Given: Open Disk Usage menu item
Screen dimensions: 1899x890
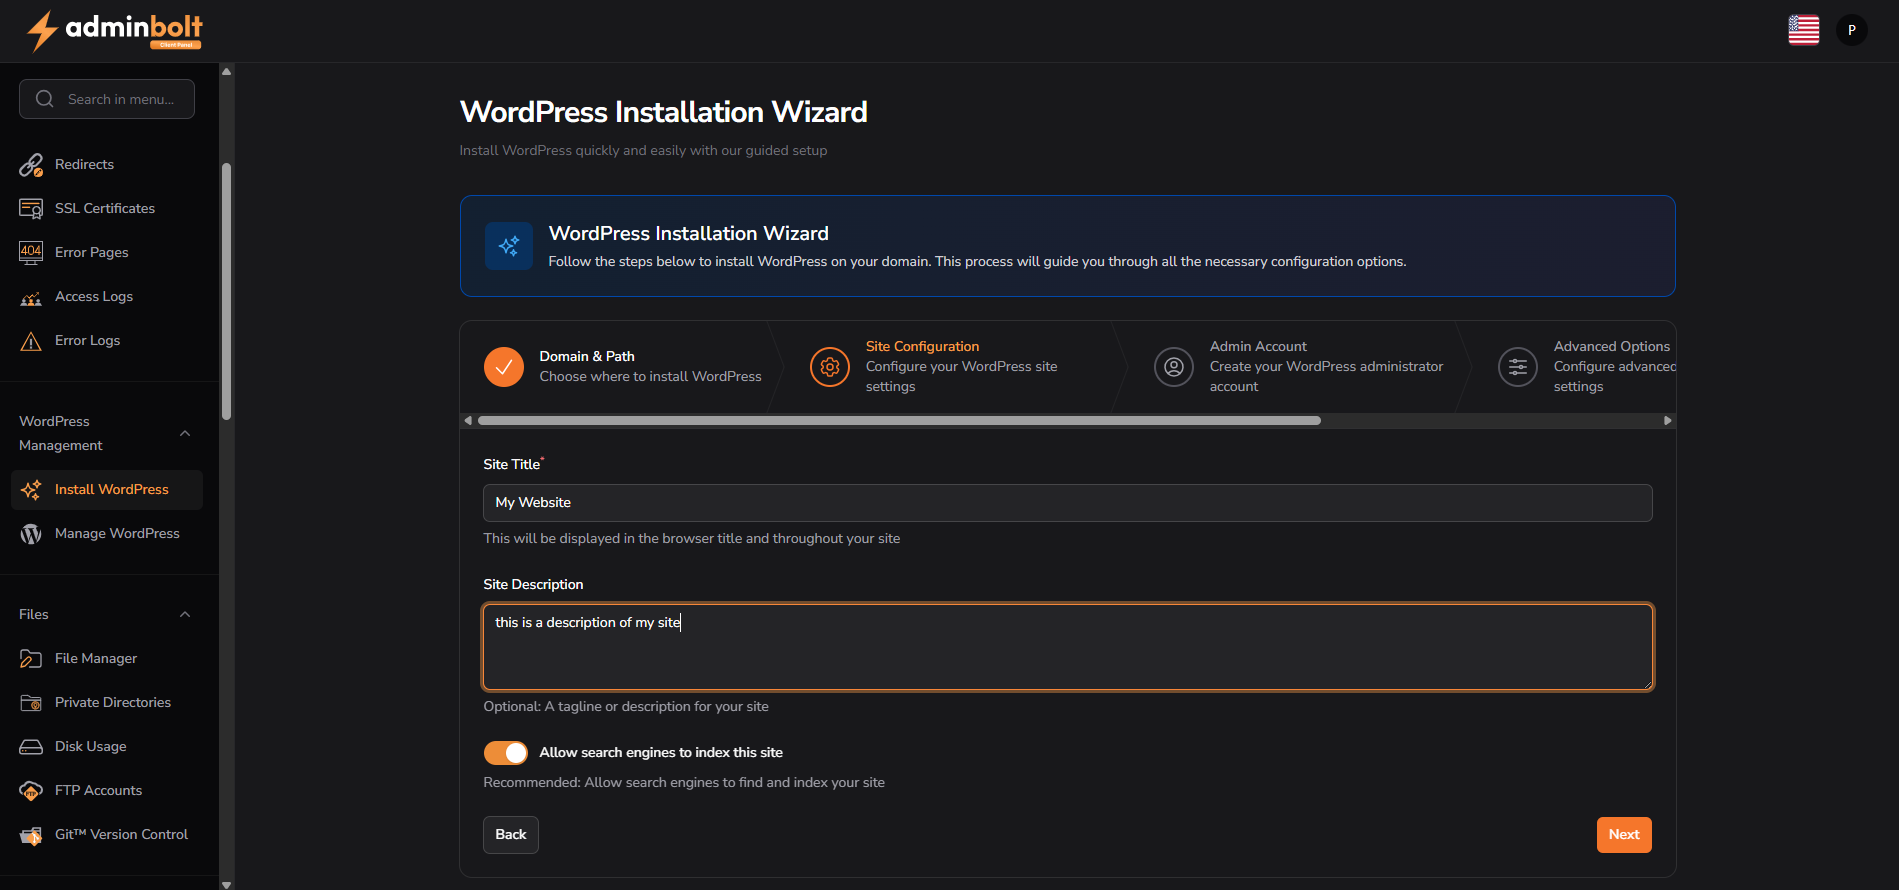Looking at the screenshot, I should pyautogui.click(x=107, y=746).
